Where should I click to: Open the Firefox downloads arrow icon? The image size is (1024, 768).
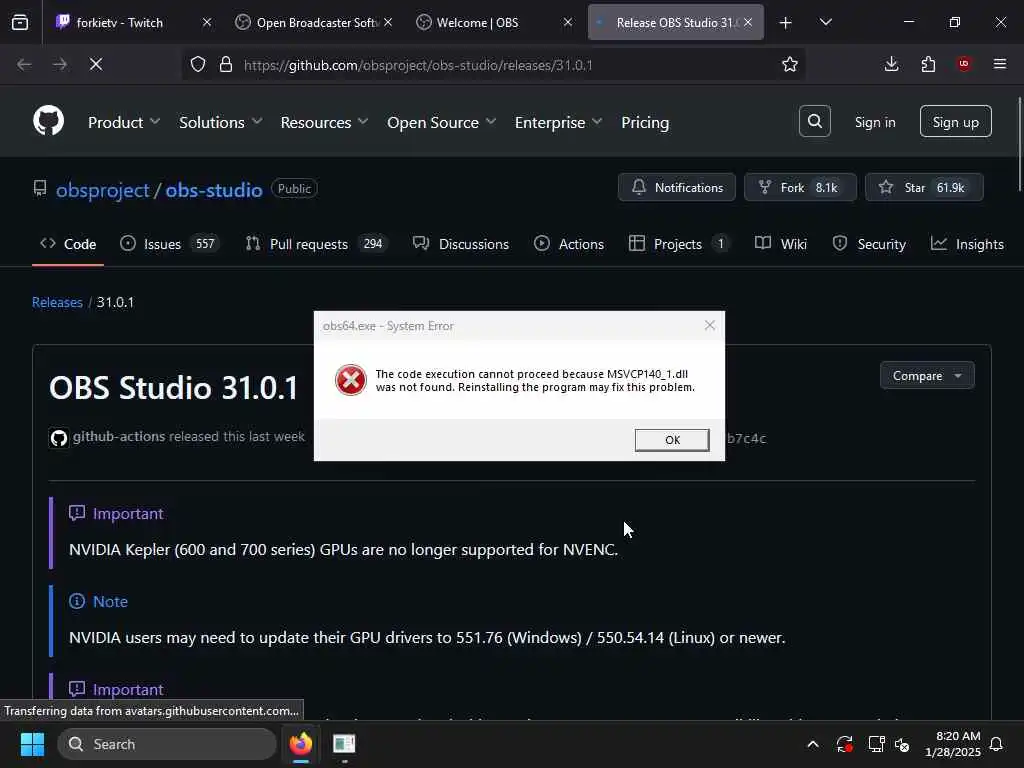891,64
